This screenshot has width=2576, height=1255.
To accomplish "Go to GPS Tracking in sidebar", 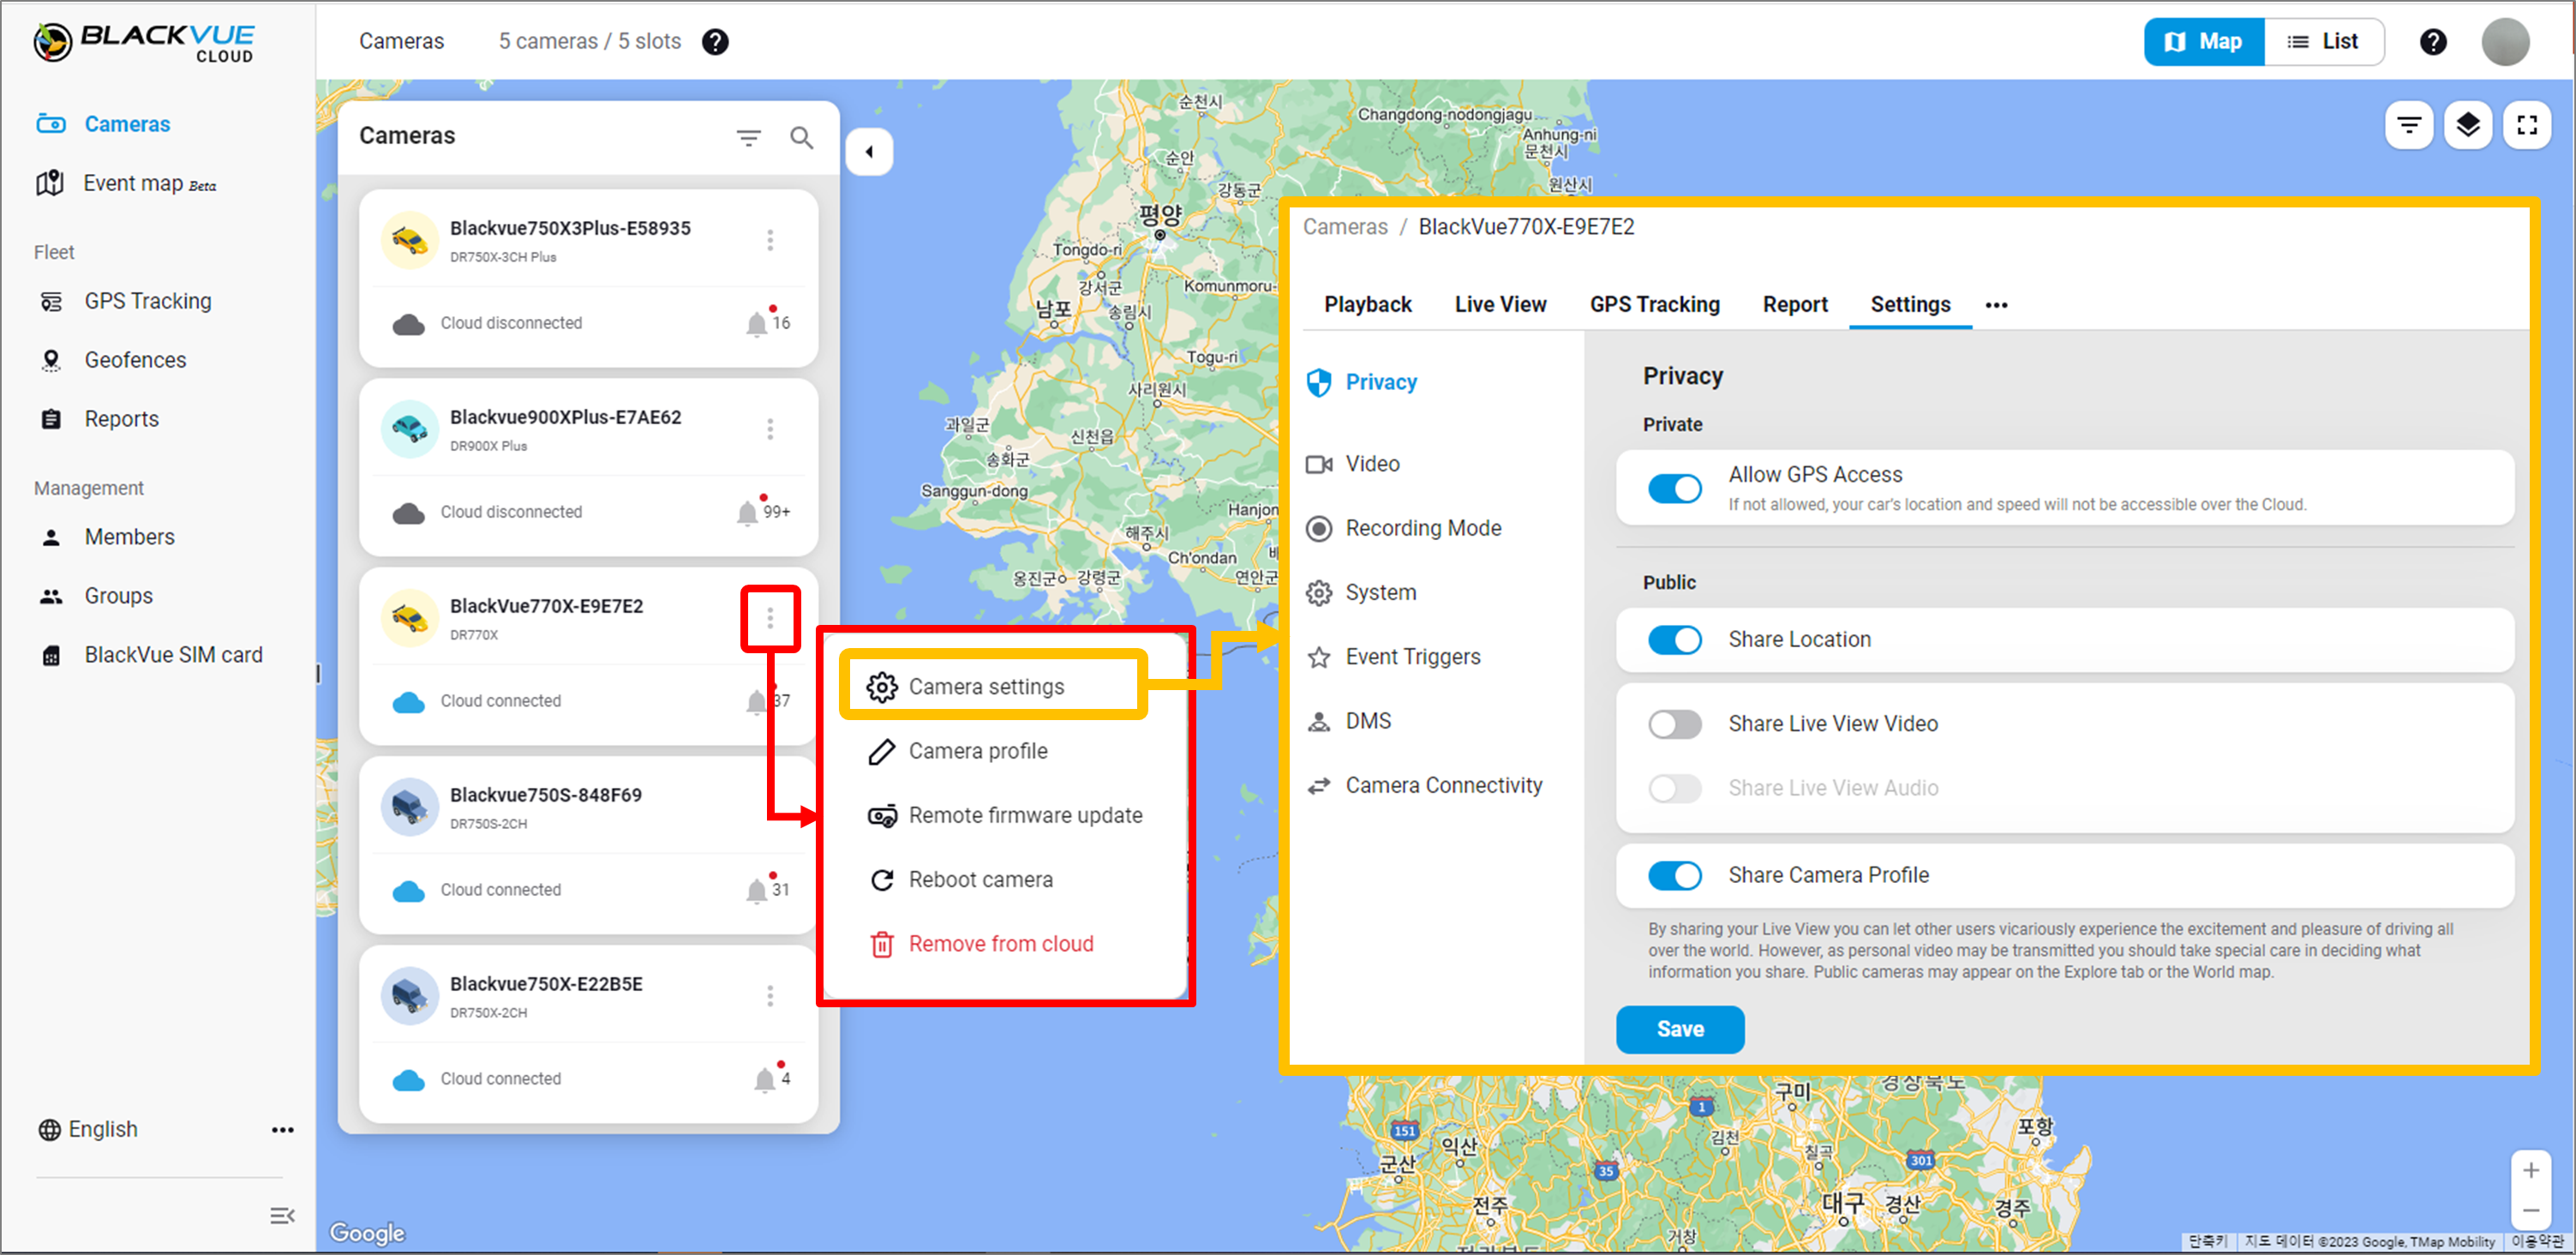I will tap(125, 301).
